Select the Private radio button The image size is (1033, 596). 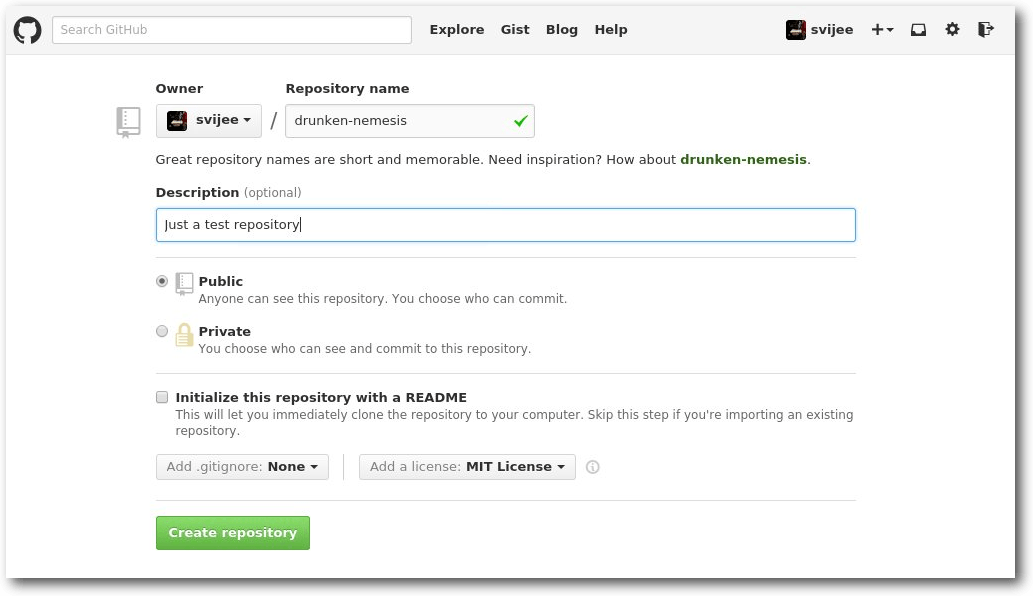162,332
